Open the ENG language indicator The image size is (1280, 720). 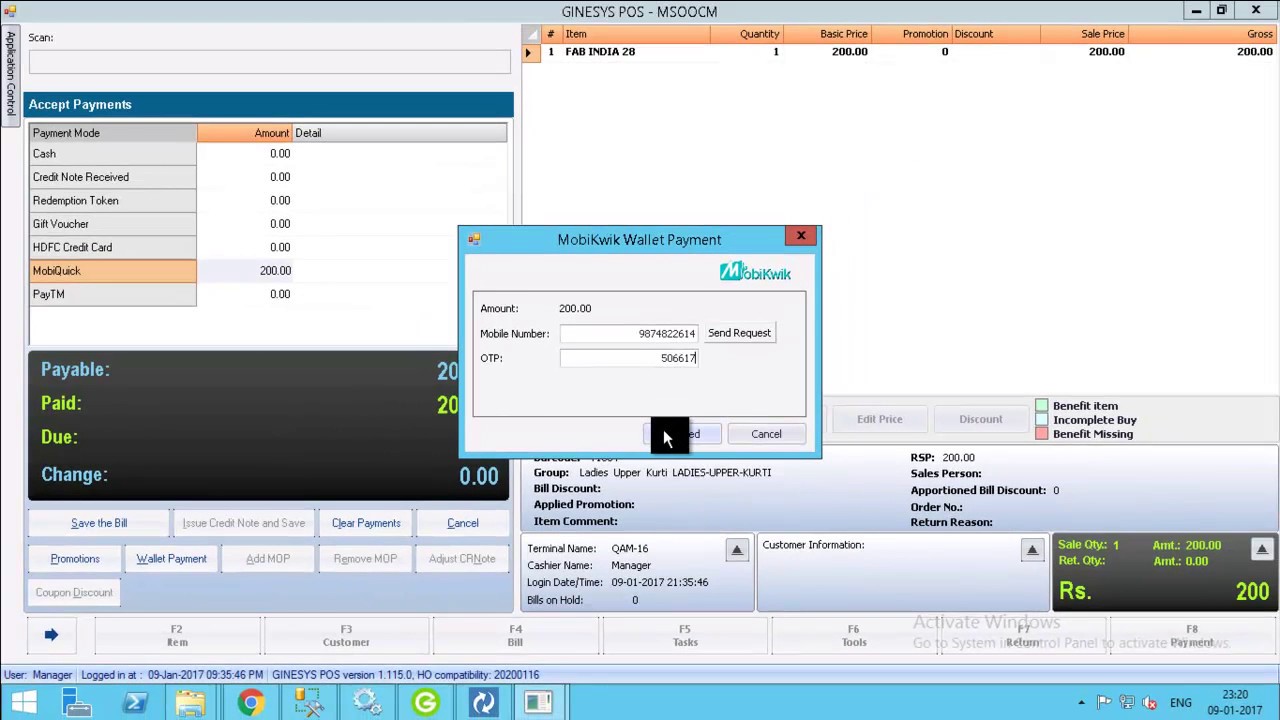pos(1180,702)
